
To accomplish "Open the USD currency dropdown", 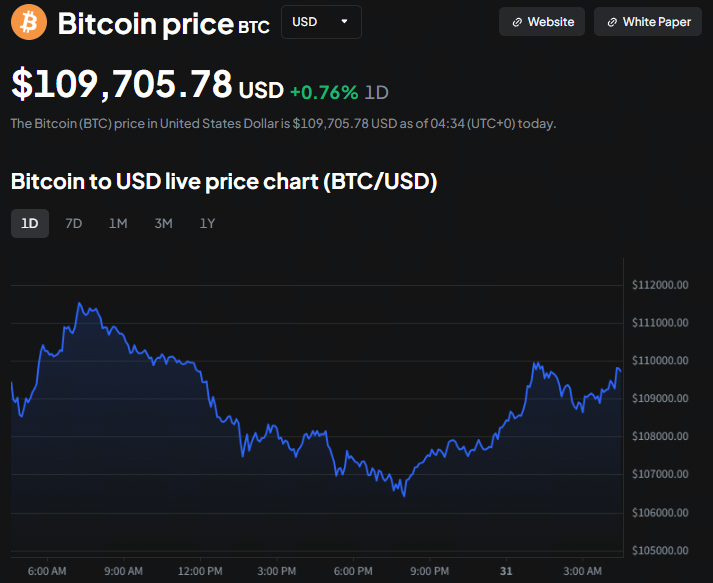I will (x=321, y=22).
